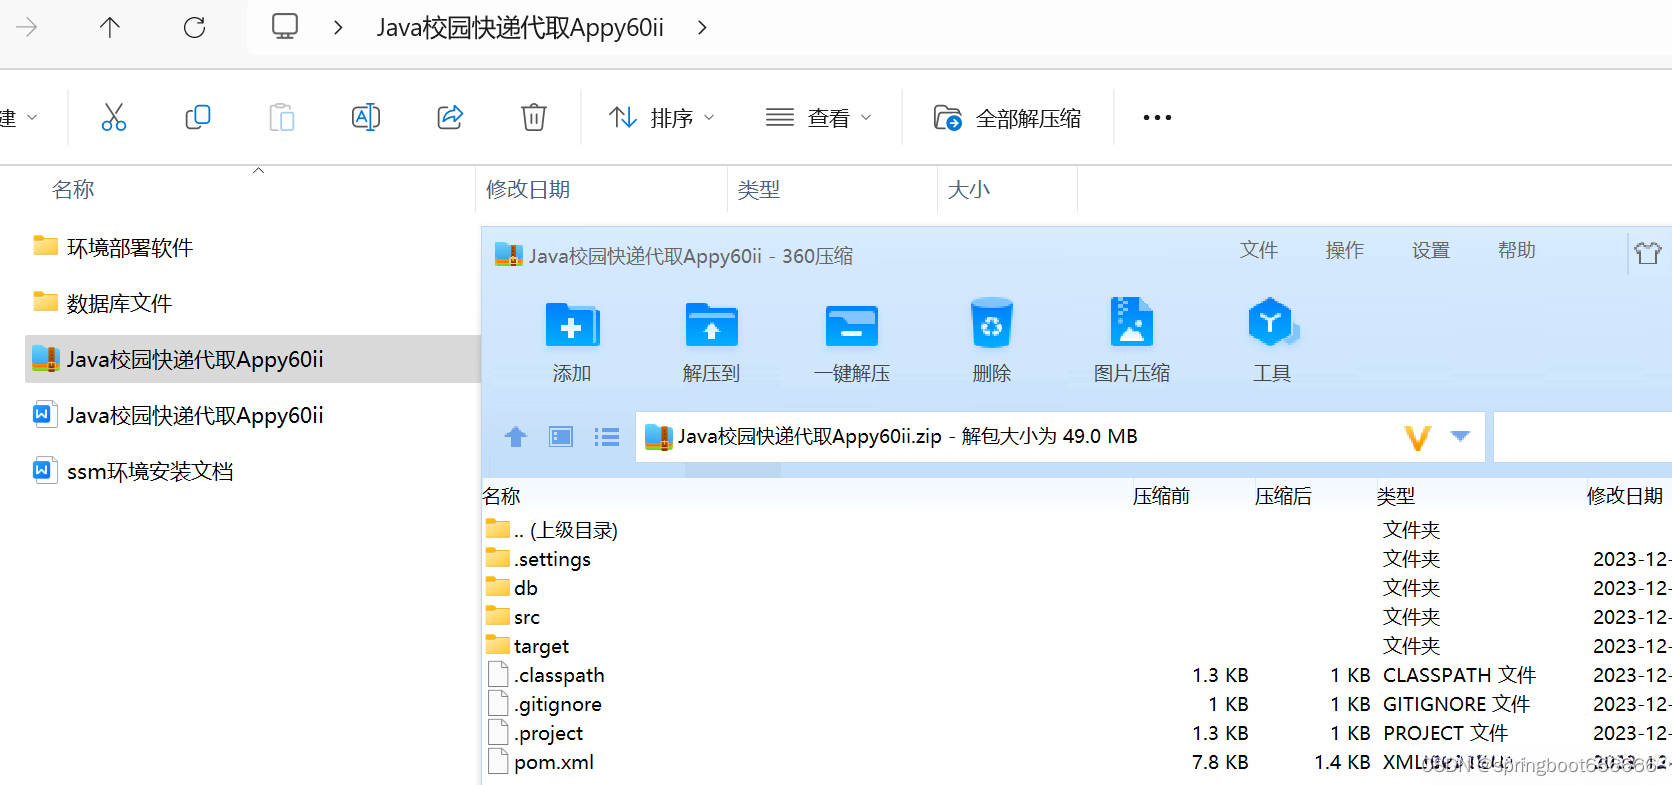Viewport: 1672px width, 785px height.
Task: Switch to thumbnail view in 360压缩
Action: 561,436
